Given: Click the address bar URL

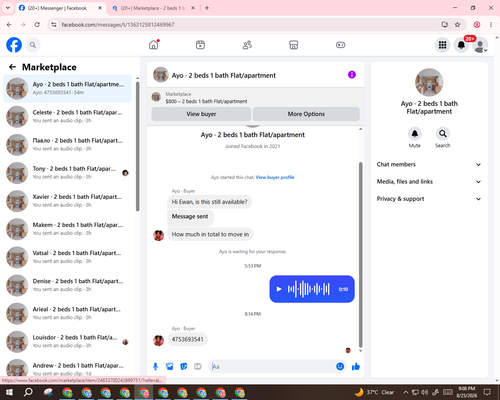Looking at the screenshot, I should [118, 25].
